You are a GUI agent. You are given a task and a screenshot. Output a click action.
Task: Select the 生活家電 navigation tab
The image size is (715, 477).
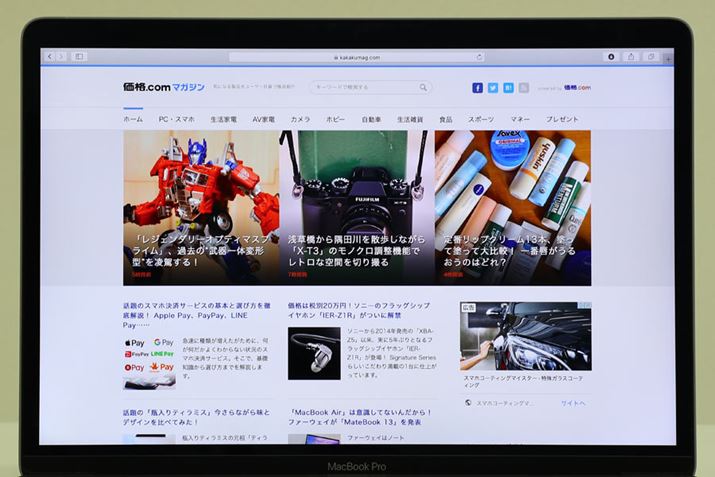(x=223, y=119)
